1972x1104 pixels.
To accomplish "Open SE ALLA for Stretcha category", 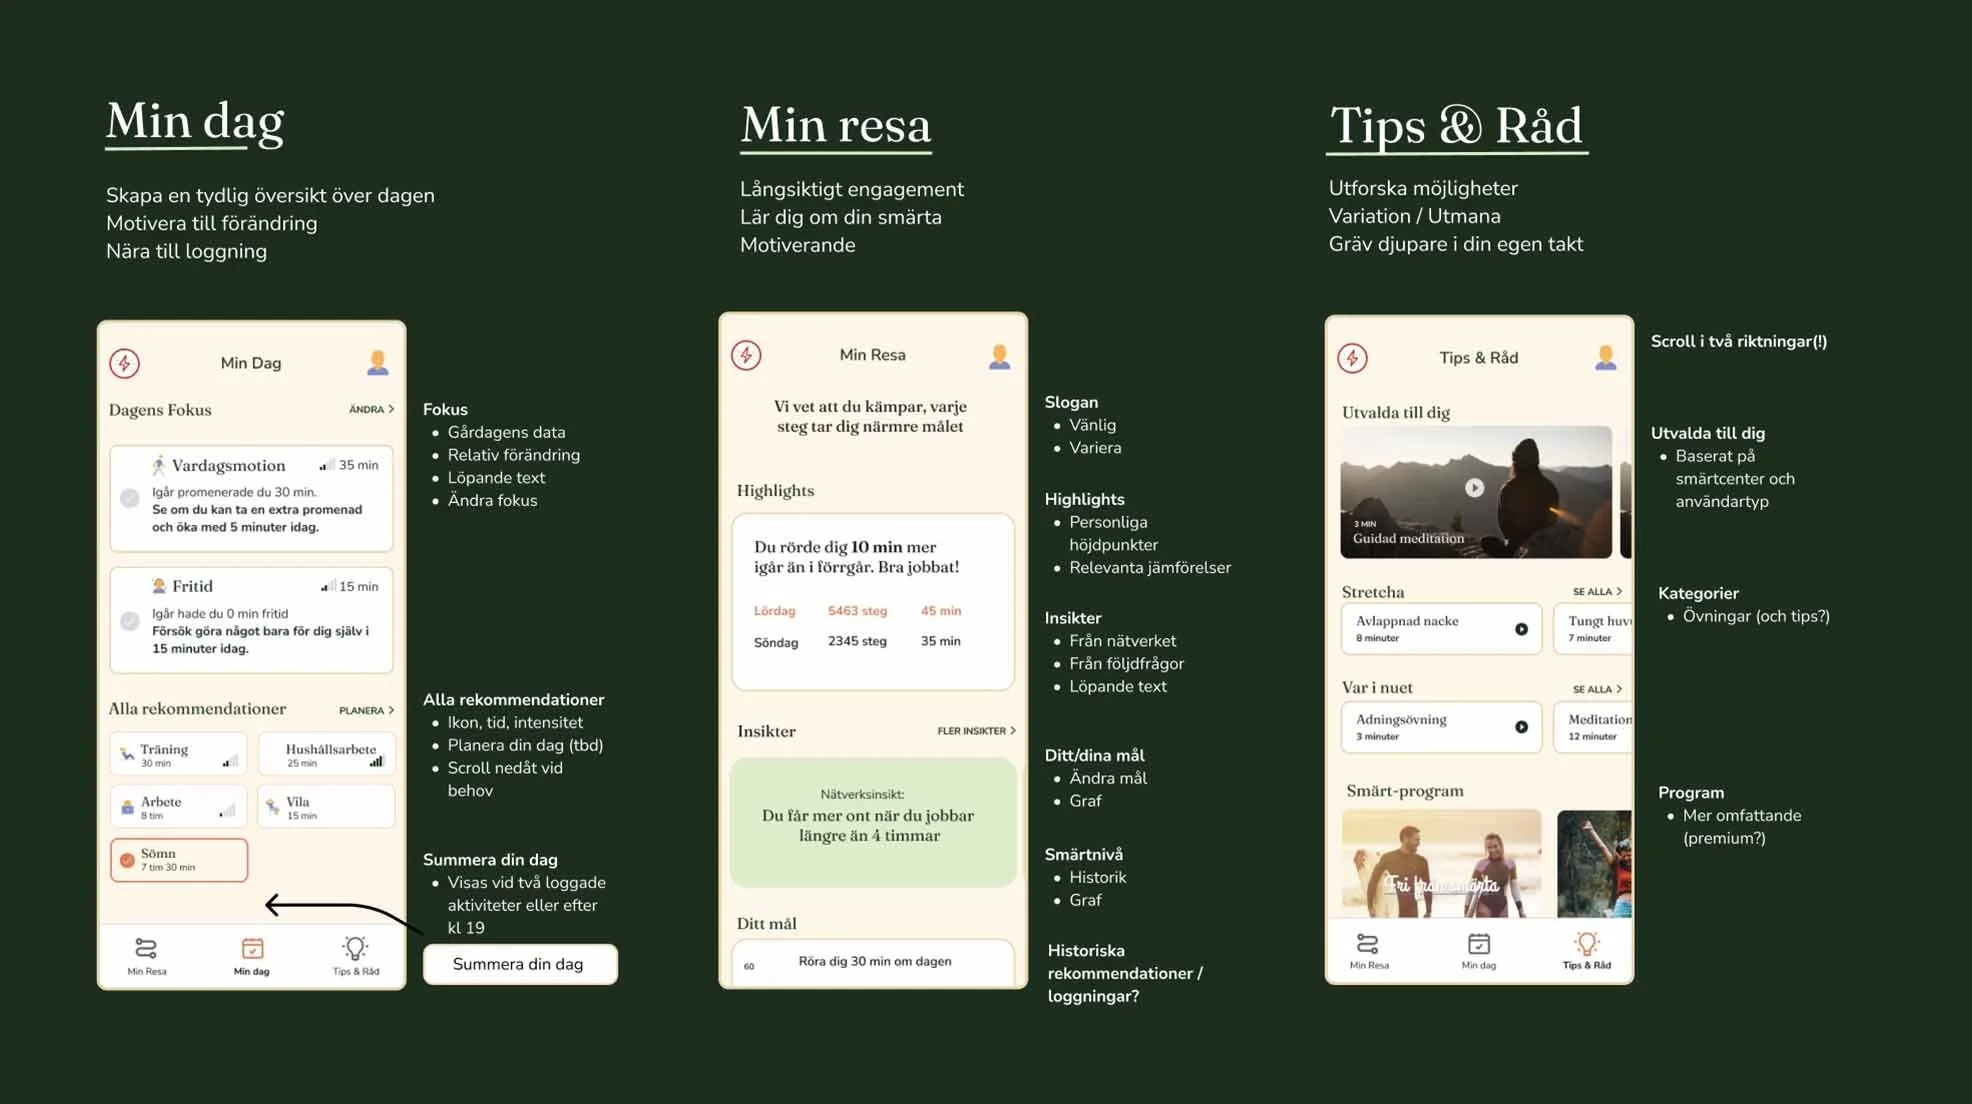I will coord(1597,592).
